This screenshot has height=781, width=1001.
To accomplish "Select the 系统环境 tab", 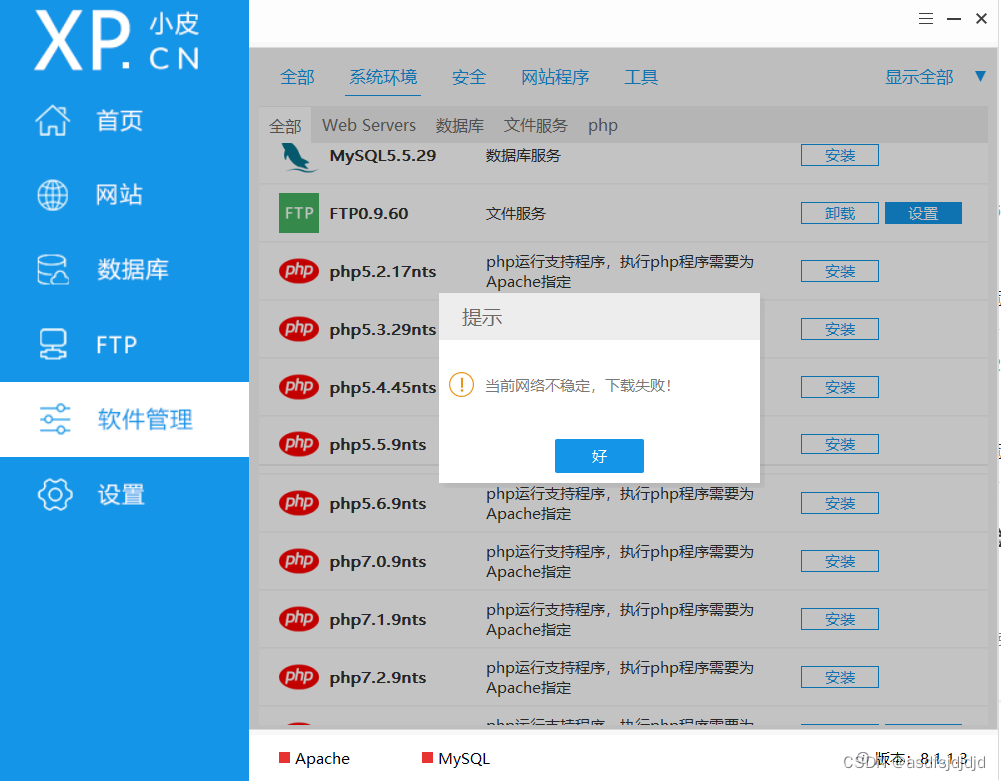I will [383, 77].
